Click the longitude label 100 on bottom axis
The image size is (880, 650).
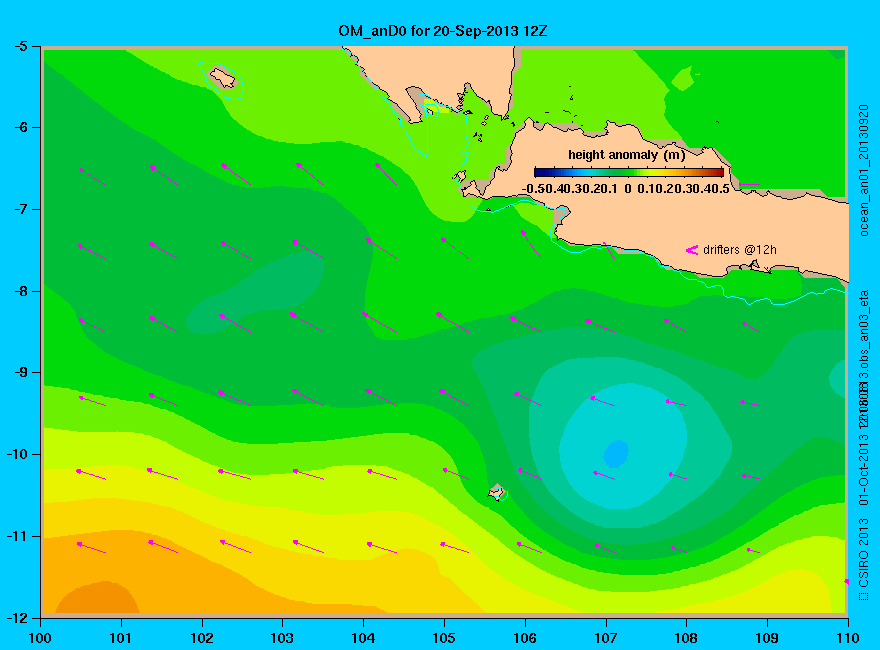40,638
